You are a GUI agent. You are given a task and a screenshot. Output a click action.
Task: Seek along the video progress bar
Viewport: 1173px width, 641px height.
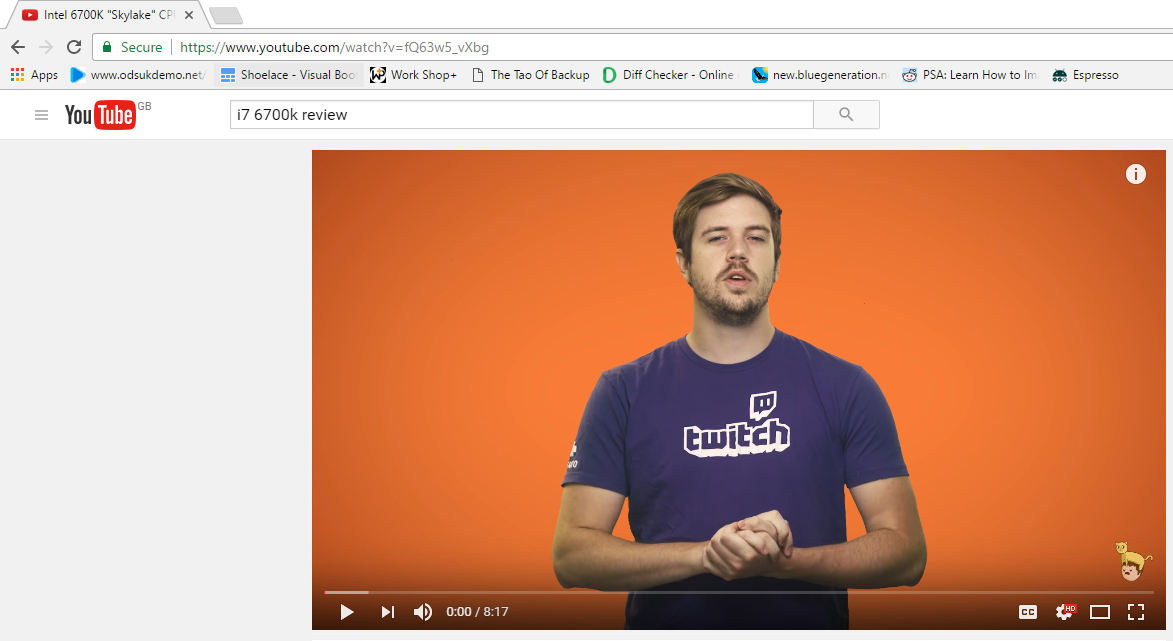739,592
